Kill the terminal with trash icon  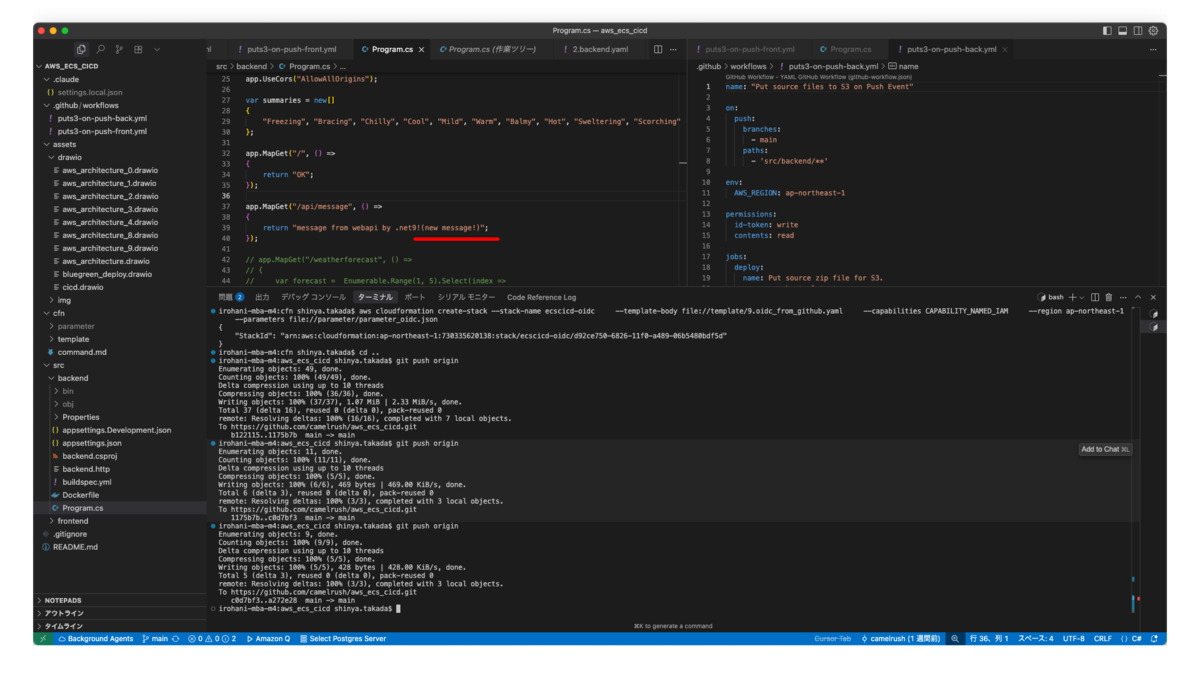tap(1109, 297)
